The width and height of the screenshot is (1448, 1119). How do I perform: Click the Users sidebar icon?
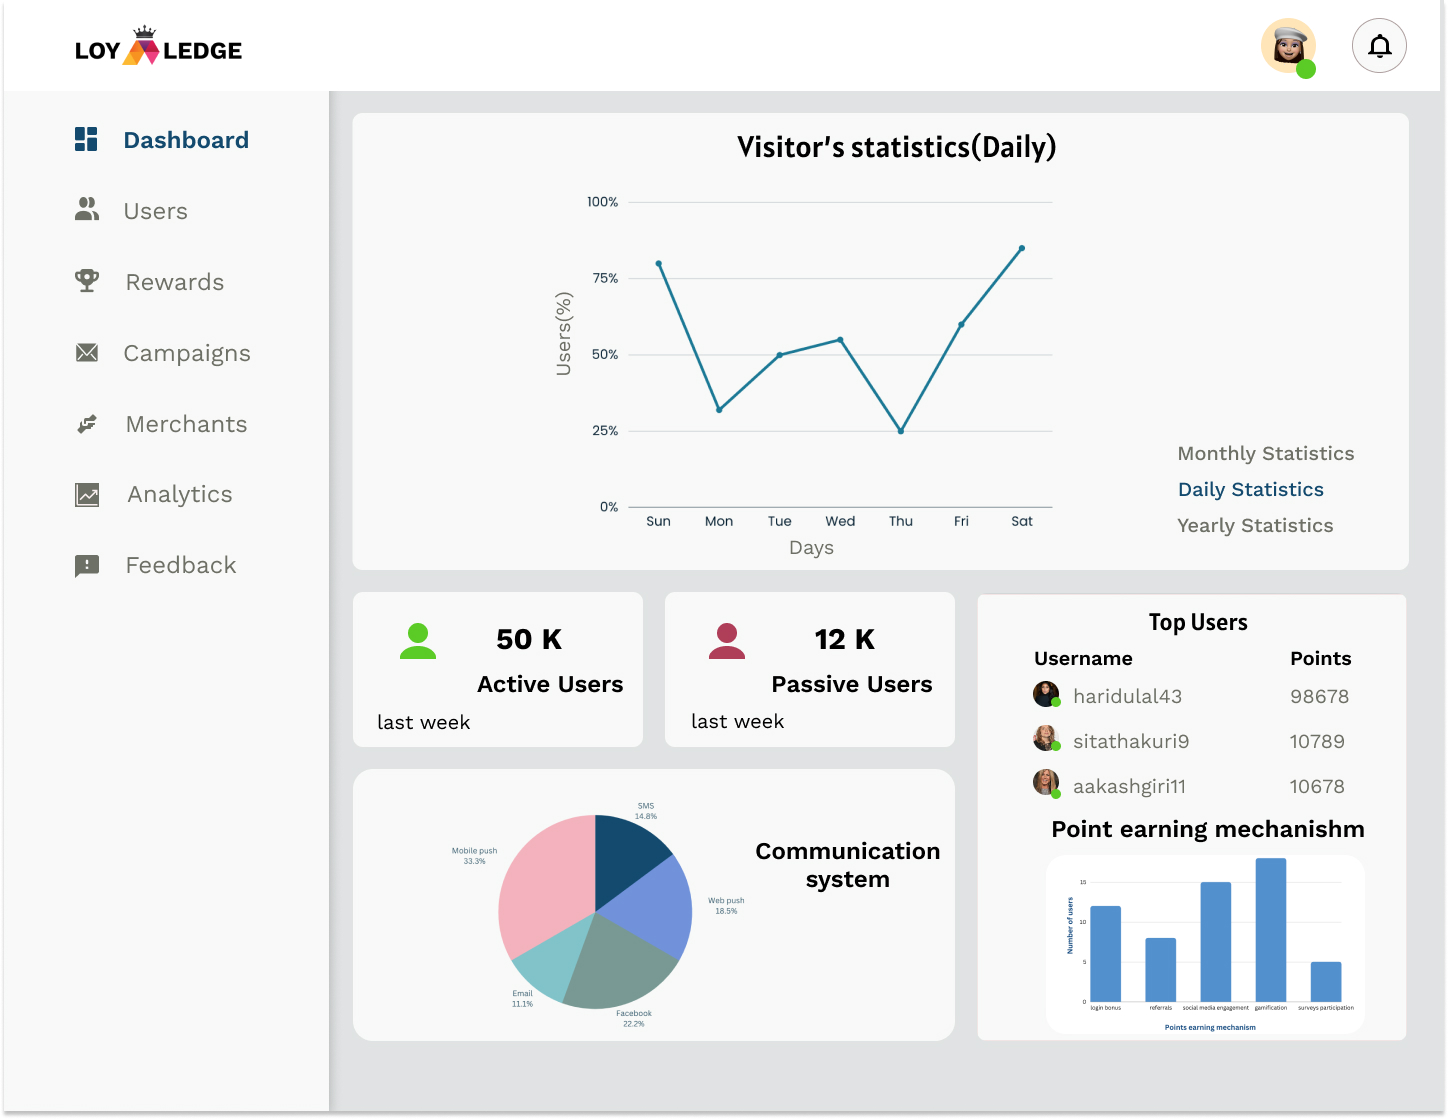click(87, 210)
